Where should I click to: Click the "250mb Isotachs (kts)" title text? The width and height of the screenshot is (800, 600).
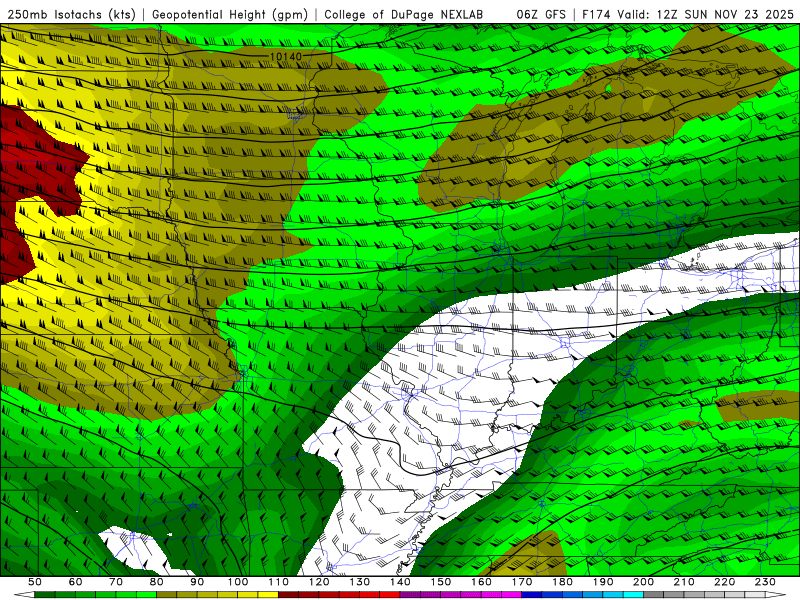71,15
